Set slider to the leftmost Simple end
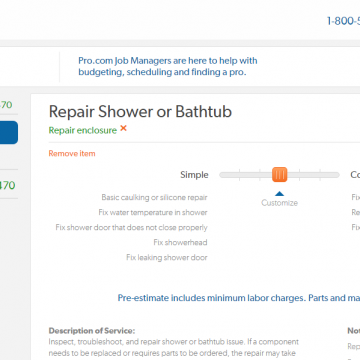 221,175
